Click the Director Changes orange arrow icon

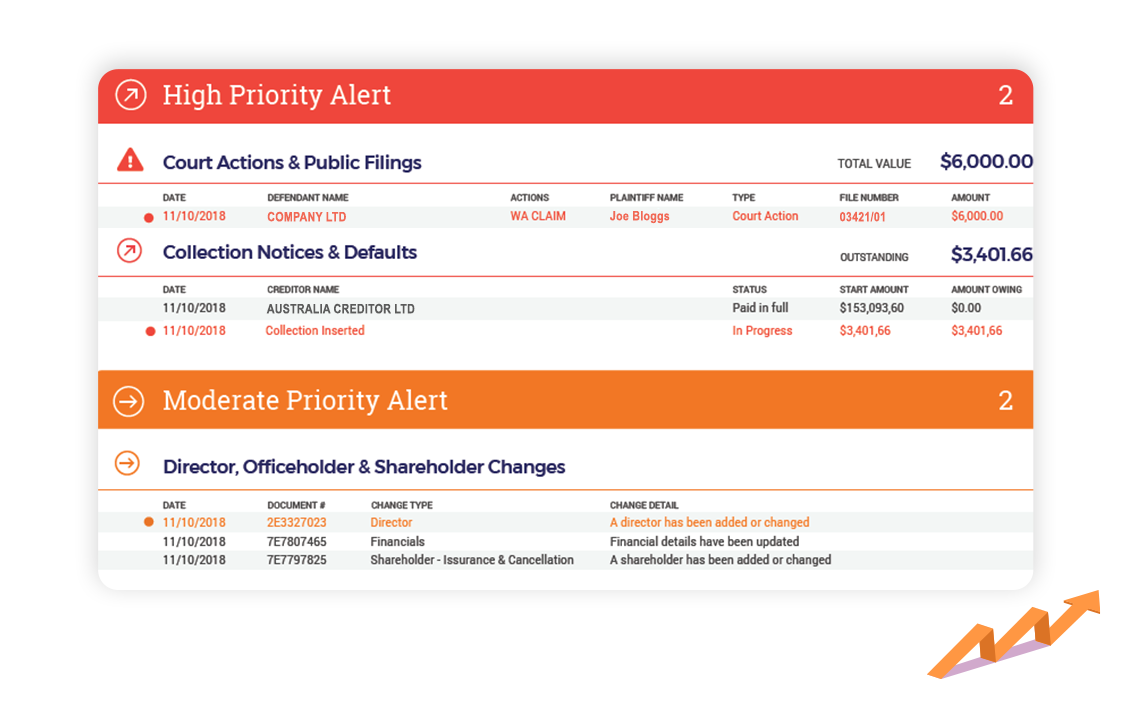pos(127,463)
